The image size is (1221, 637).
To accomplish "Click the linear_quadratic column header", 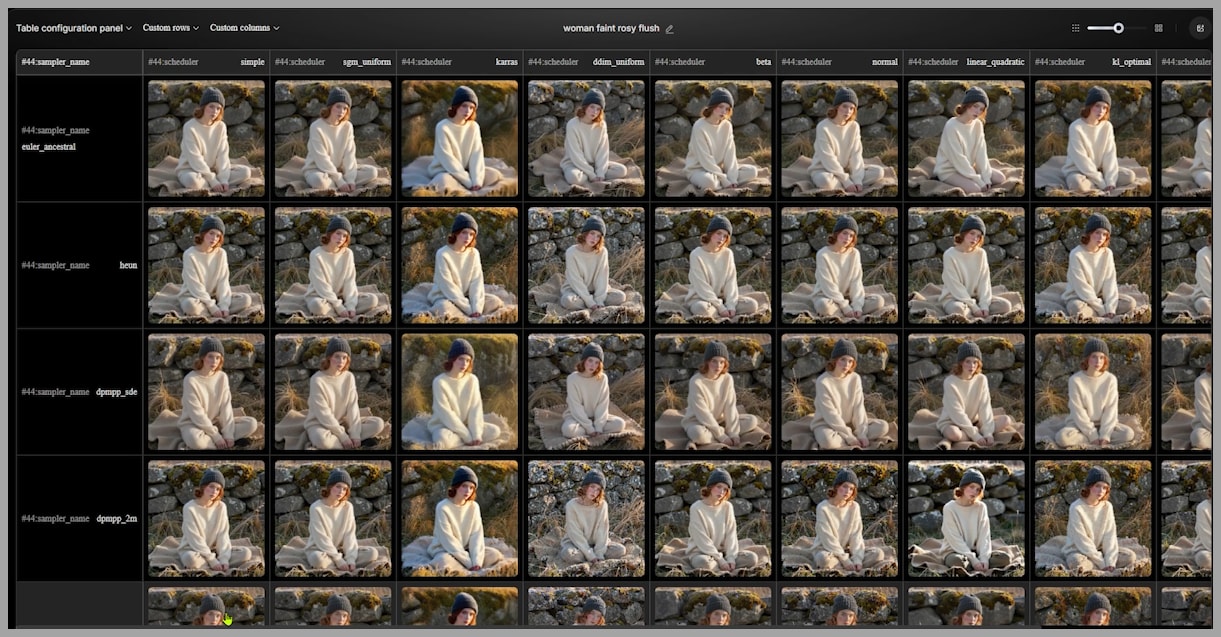I will (x=966, y=62).
